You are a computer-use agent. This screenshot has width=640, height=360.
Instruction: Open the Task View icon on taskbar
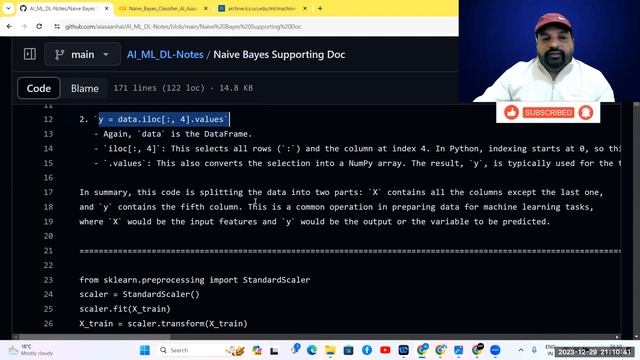click(x=274, y=350)
